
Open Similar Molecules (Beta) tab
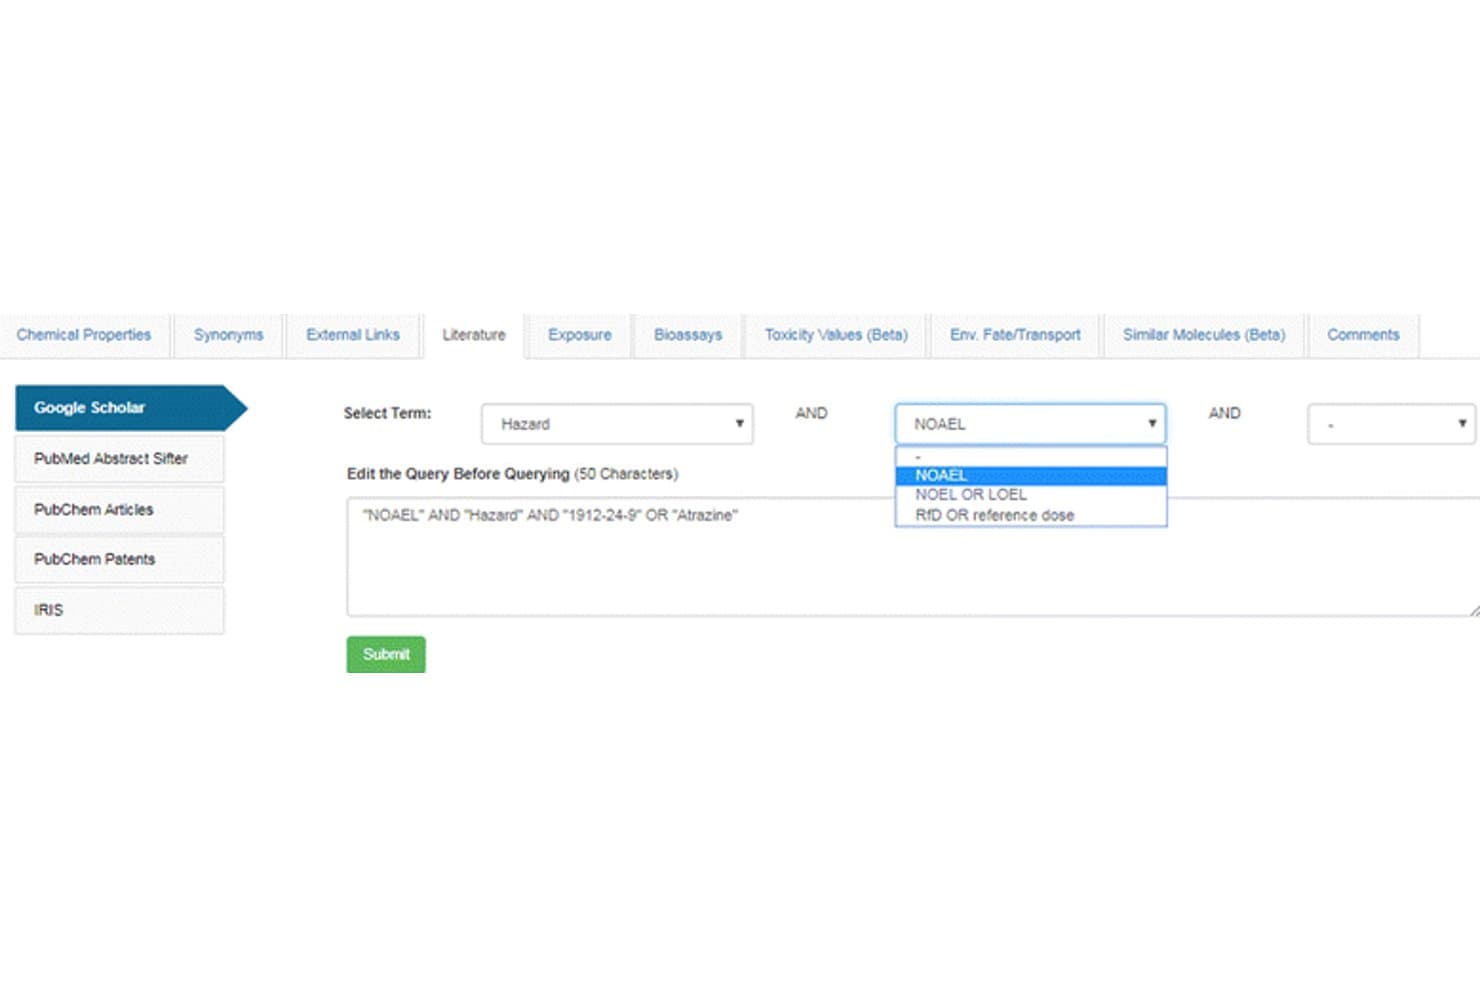(1204, 335)
